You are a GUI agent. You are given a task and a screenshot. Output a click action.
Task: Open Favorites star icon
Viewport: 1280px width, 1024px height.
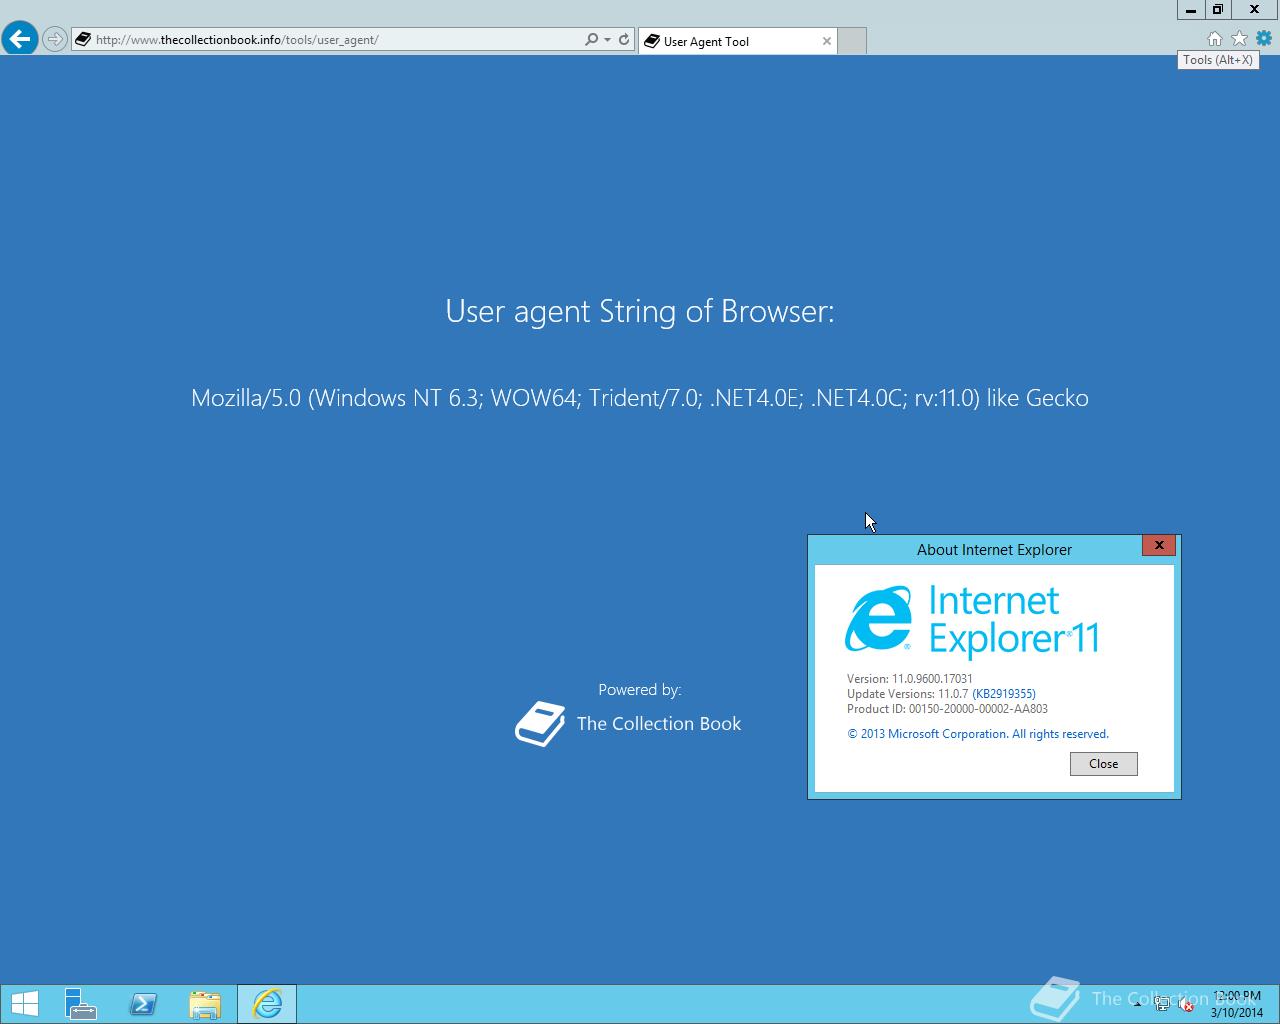[x=1239, y=38]
